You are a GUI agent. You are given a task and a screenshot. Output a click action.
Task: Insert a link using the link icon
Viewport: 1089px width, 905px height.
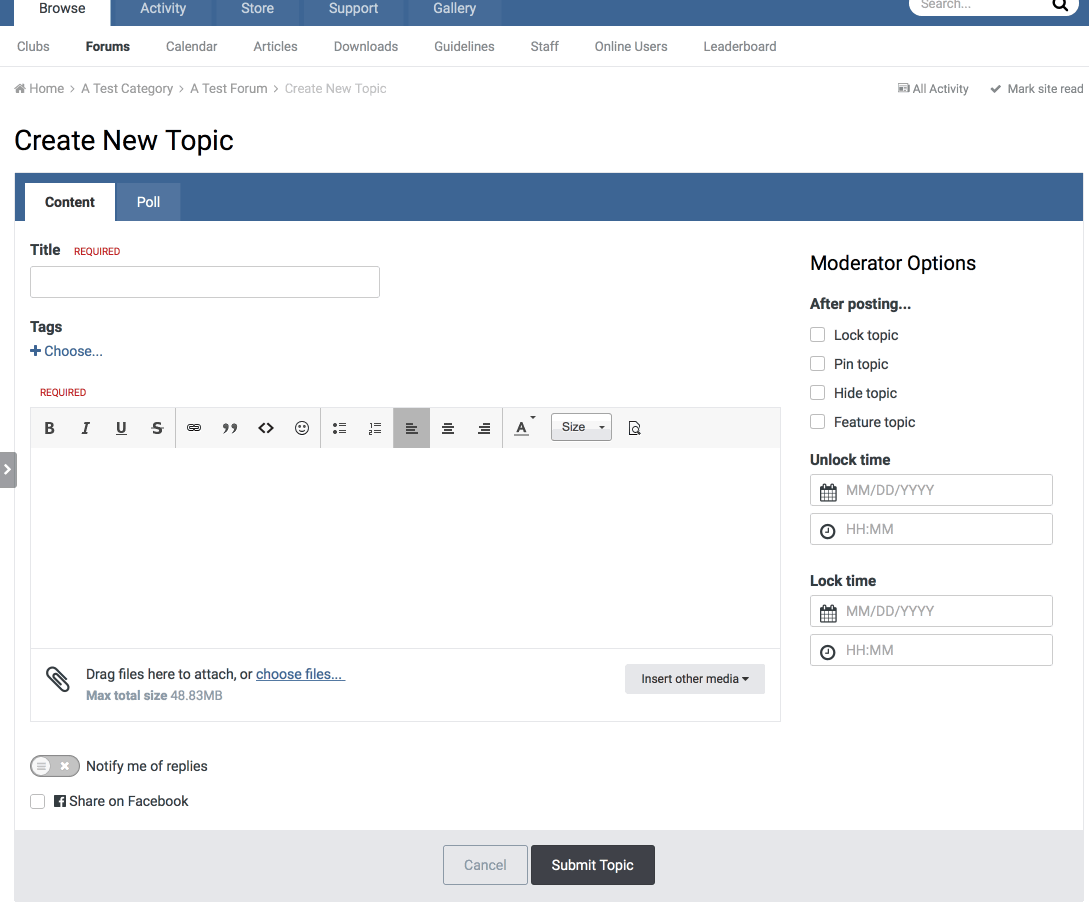(194, 428)
